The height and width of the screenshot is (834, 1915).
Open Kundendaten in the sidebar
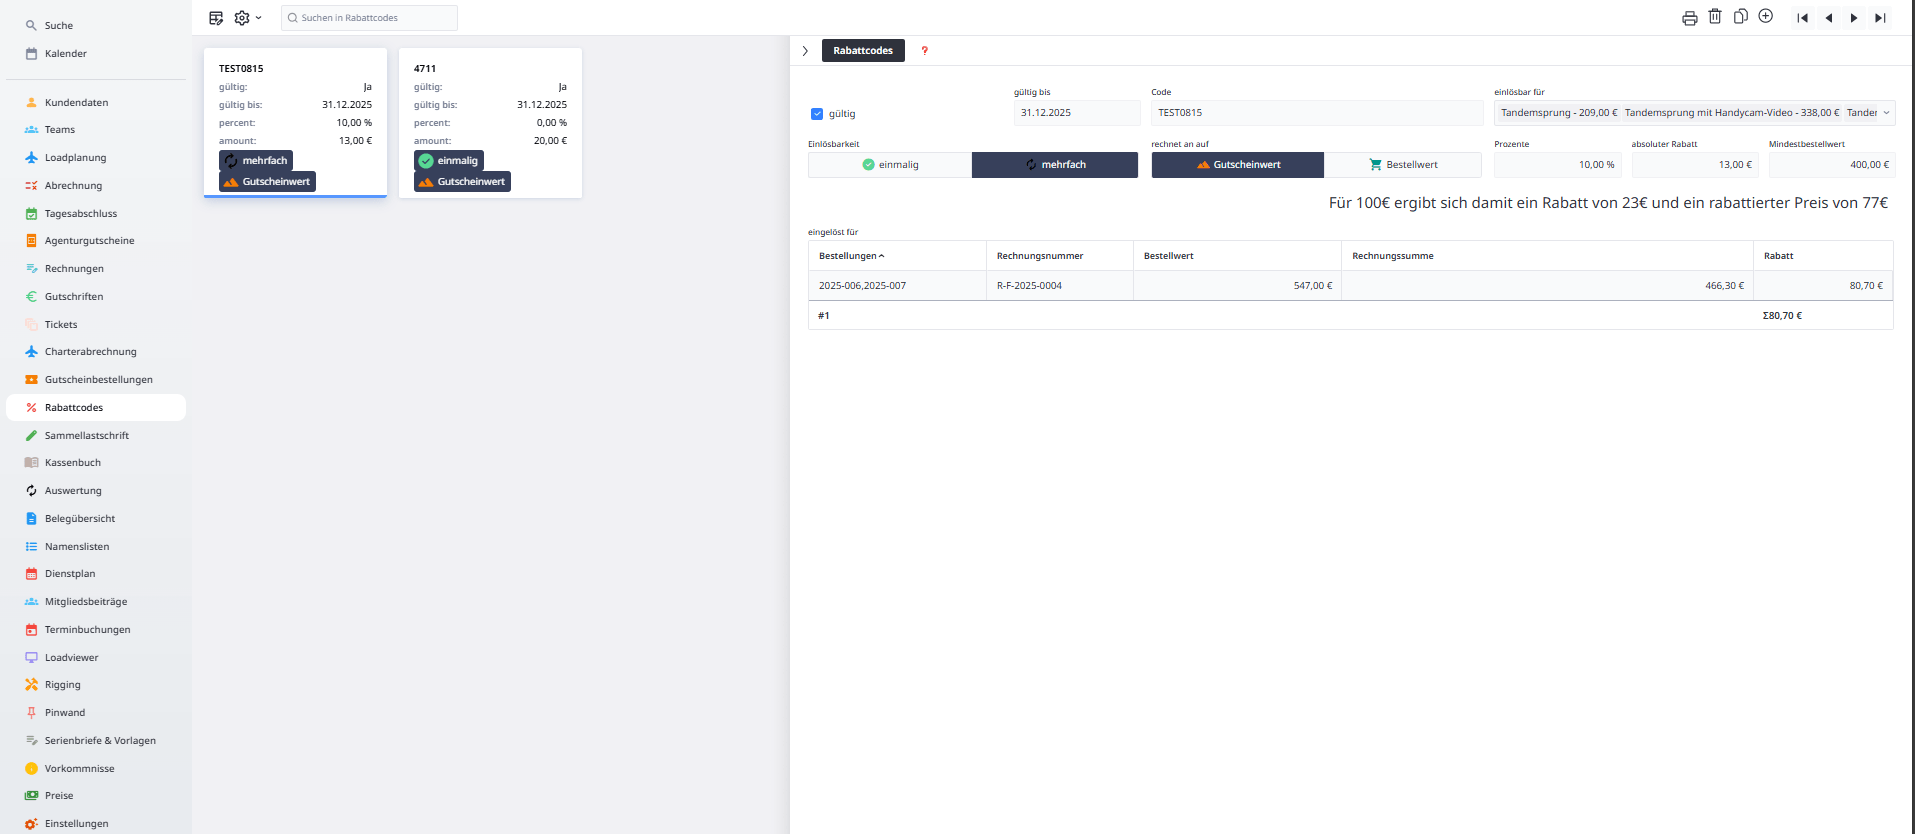pos(76,103)
